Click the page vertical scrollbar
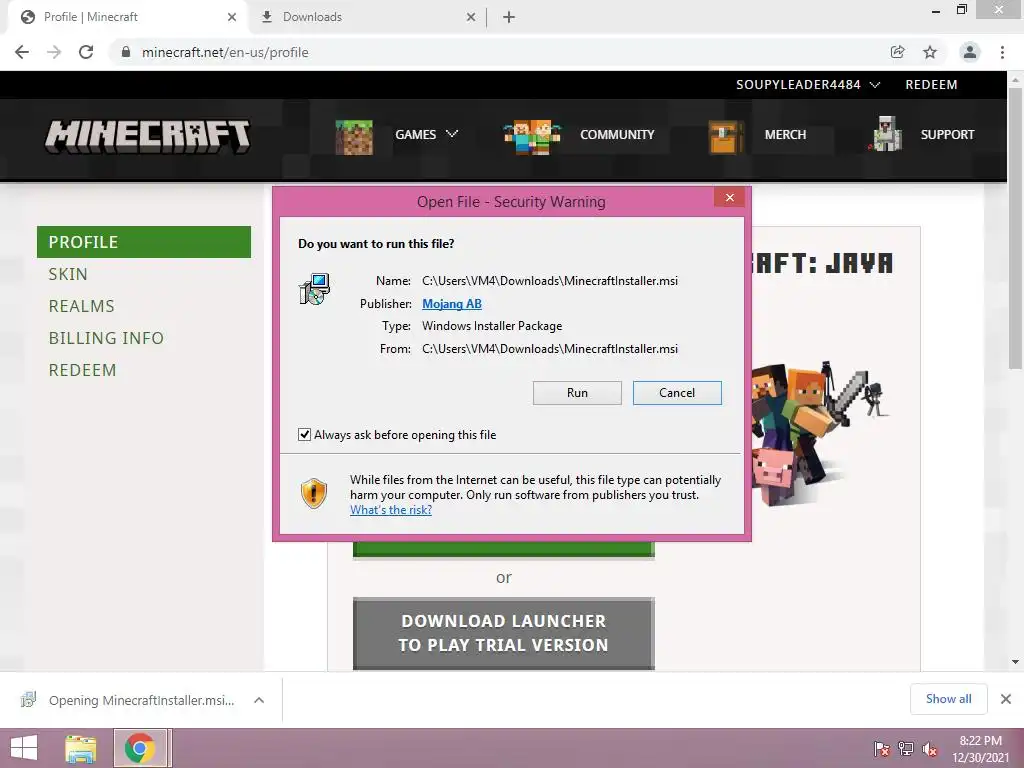Viewport: 1024px width, 768px height. [x=1015, y=229]
